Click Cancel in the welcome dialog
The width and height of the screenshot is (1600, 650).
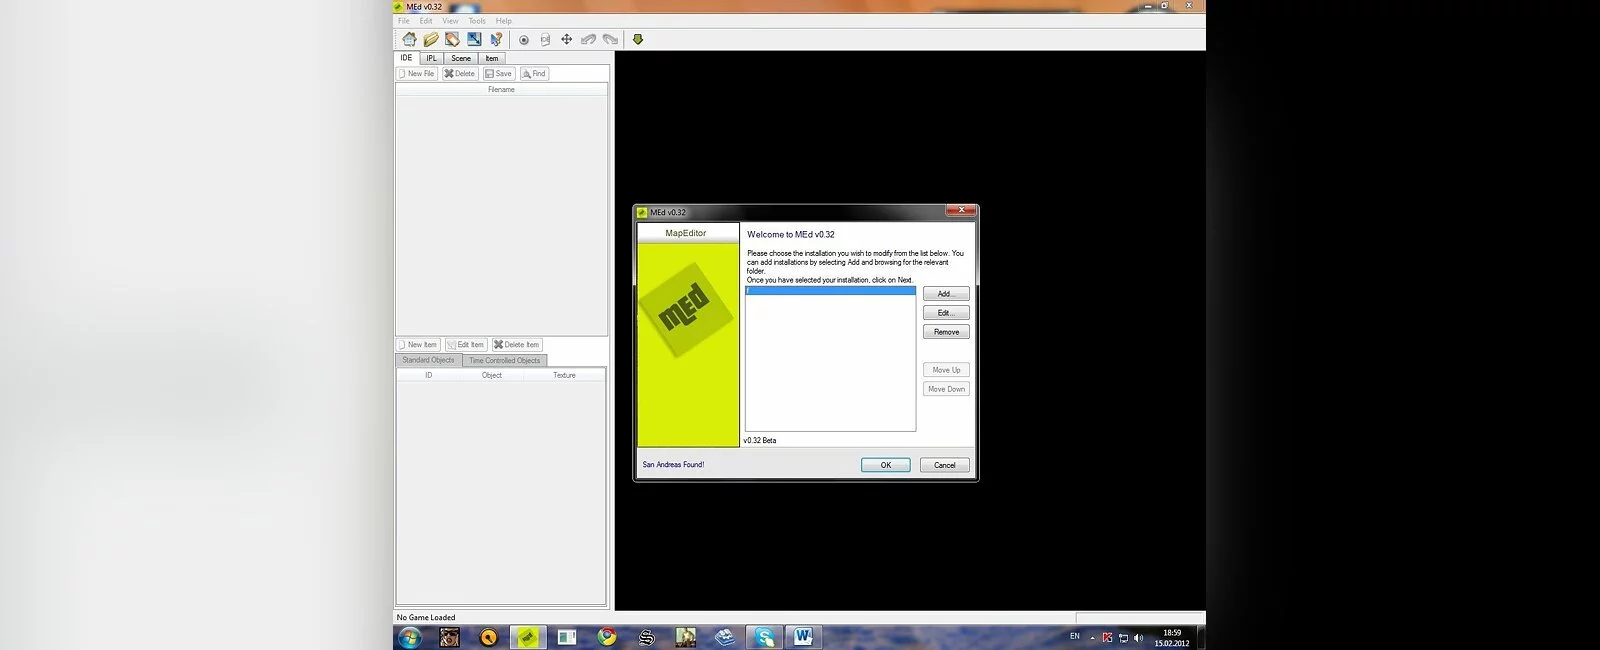(x=945, y=465)
